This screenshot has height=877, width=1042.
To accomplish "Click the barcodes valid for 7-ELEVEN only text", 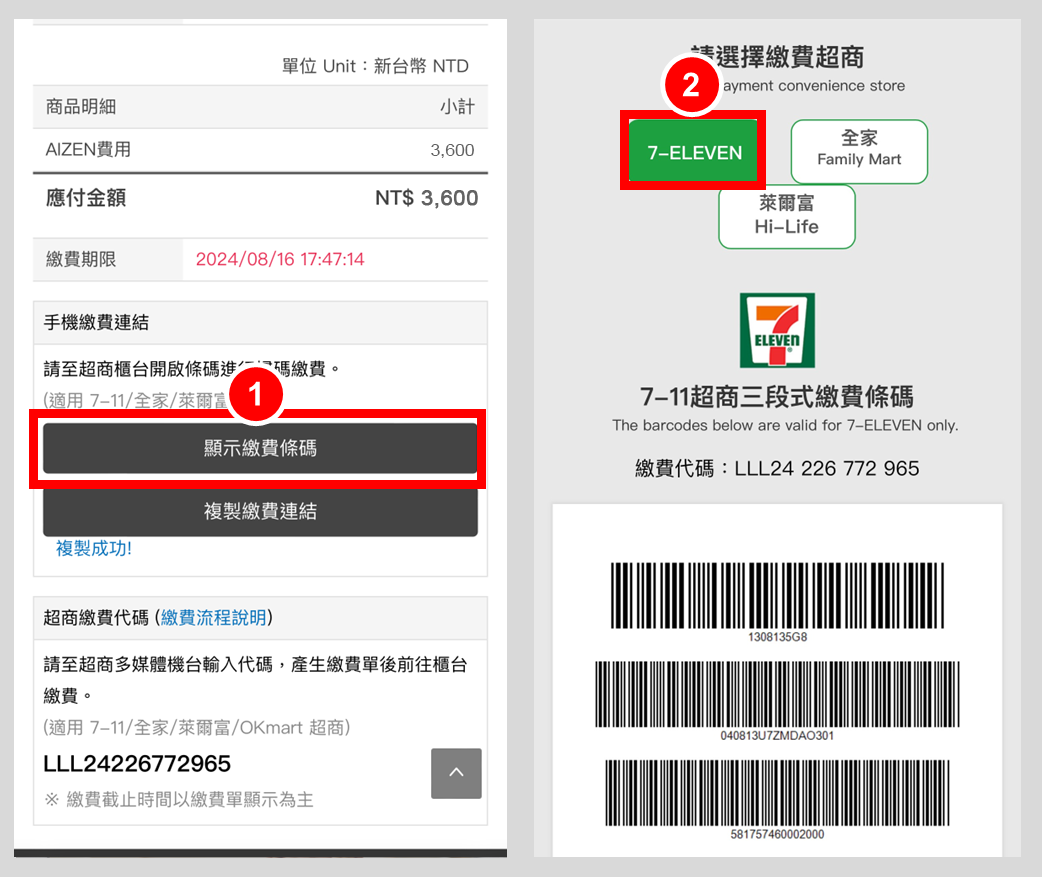I will coord(785,425).
